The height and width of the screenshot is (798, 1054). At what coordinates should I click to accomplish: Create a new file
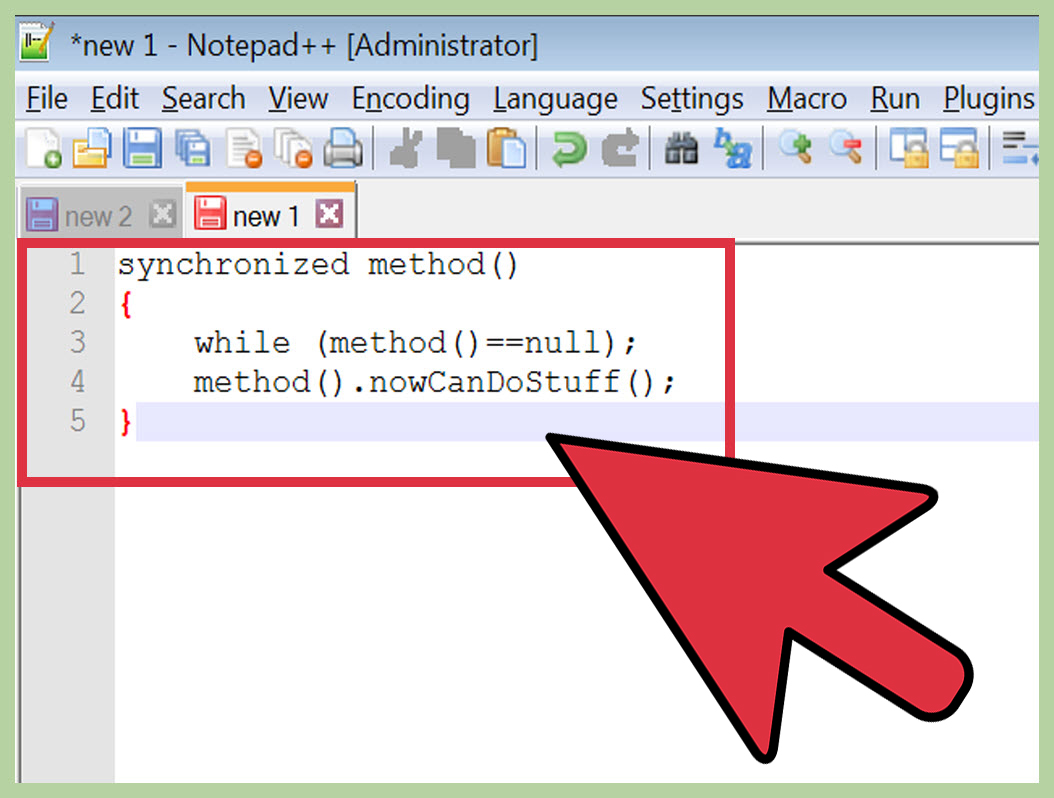click(42, 147)
